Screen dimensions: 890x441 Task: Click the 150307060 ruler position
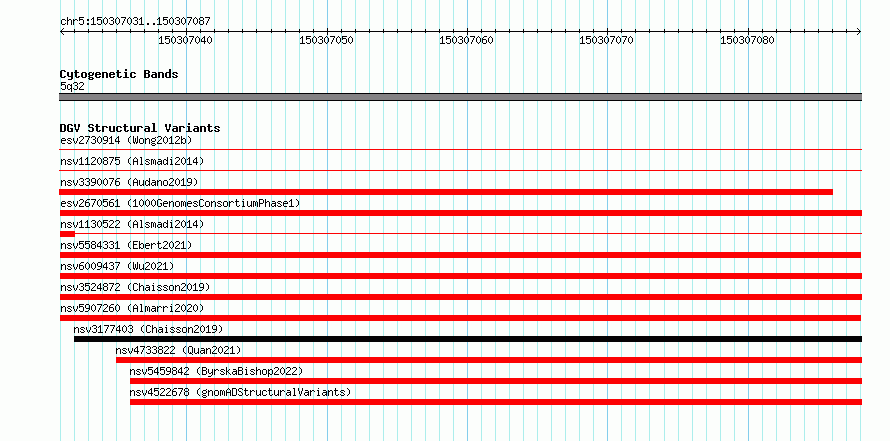467,40
